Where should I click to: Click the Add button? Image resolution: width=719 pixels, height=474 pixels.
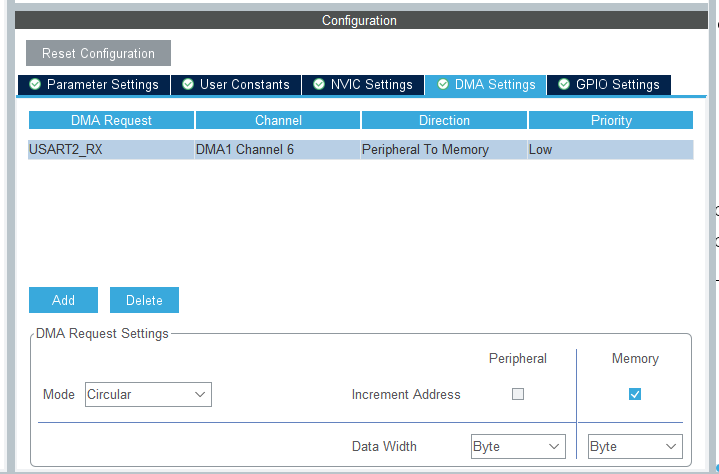point(63,300)
